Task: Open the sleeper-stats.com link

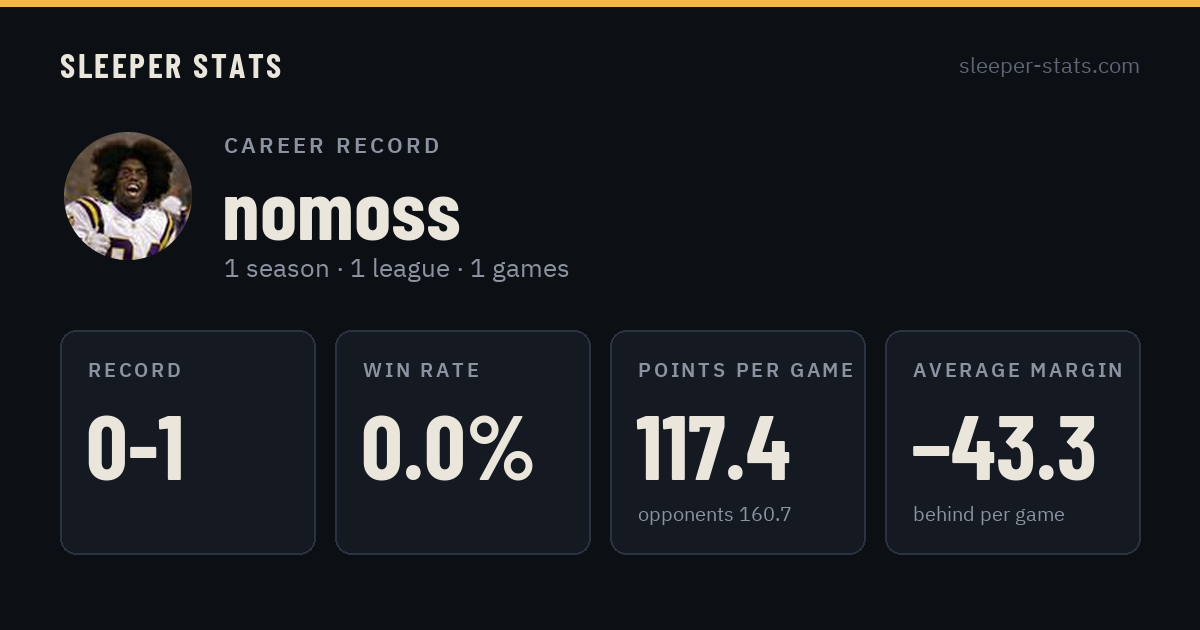Action: point(1049,66)
